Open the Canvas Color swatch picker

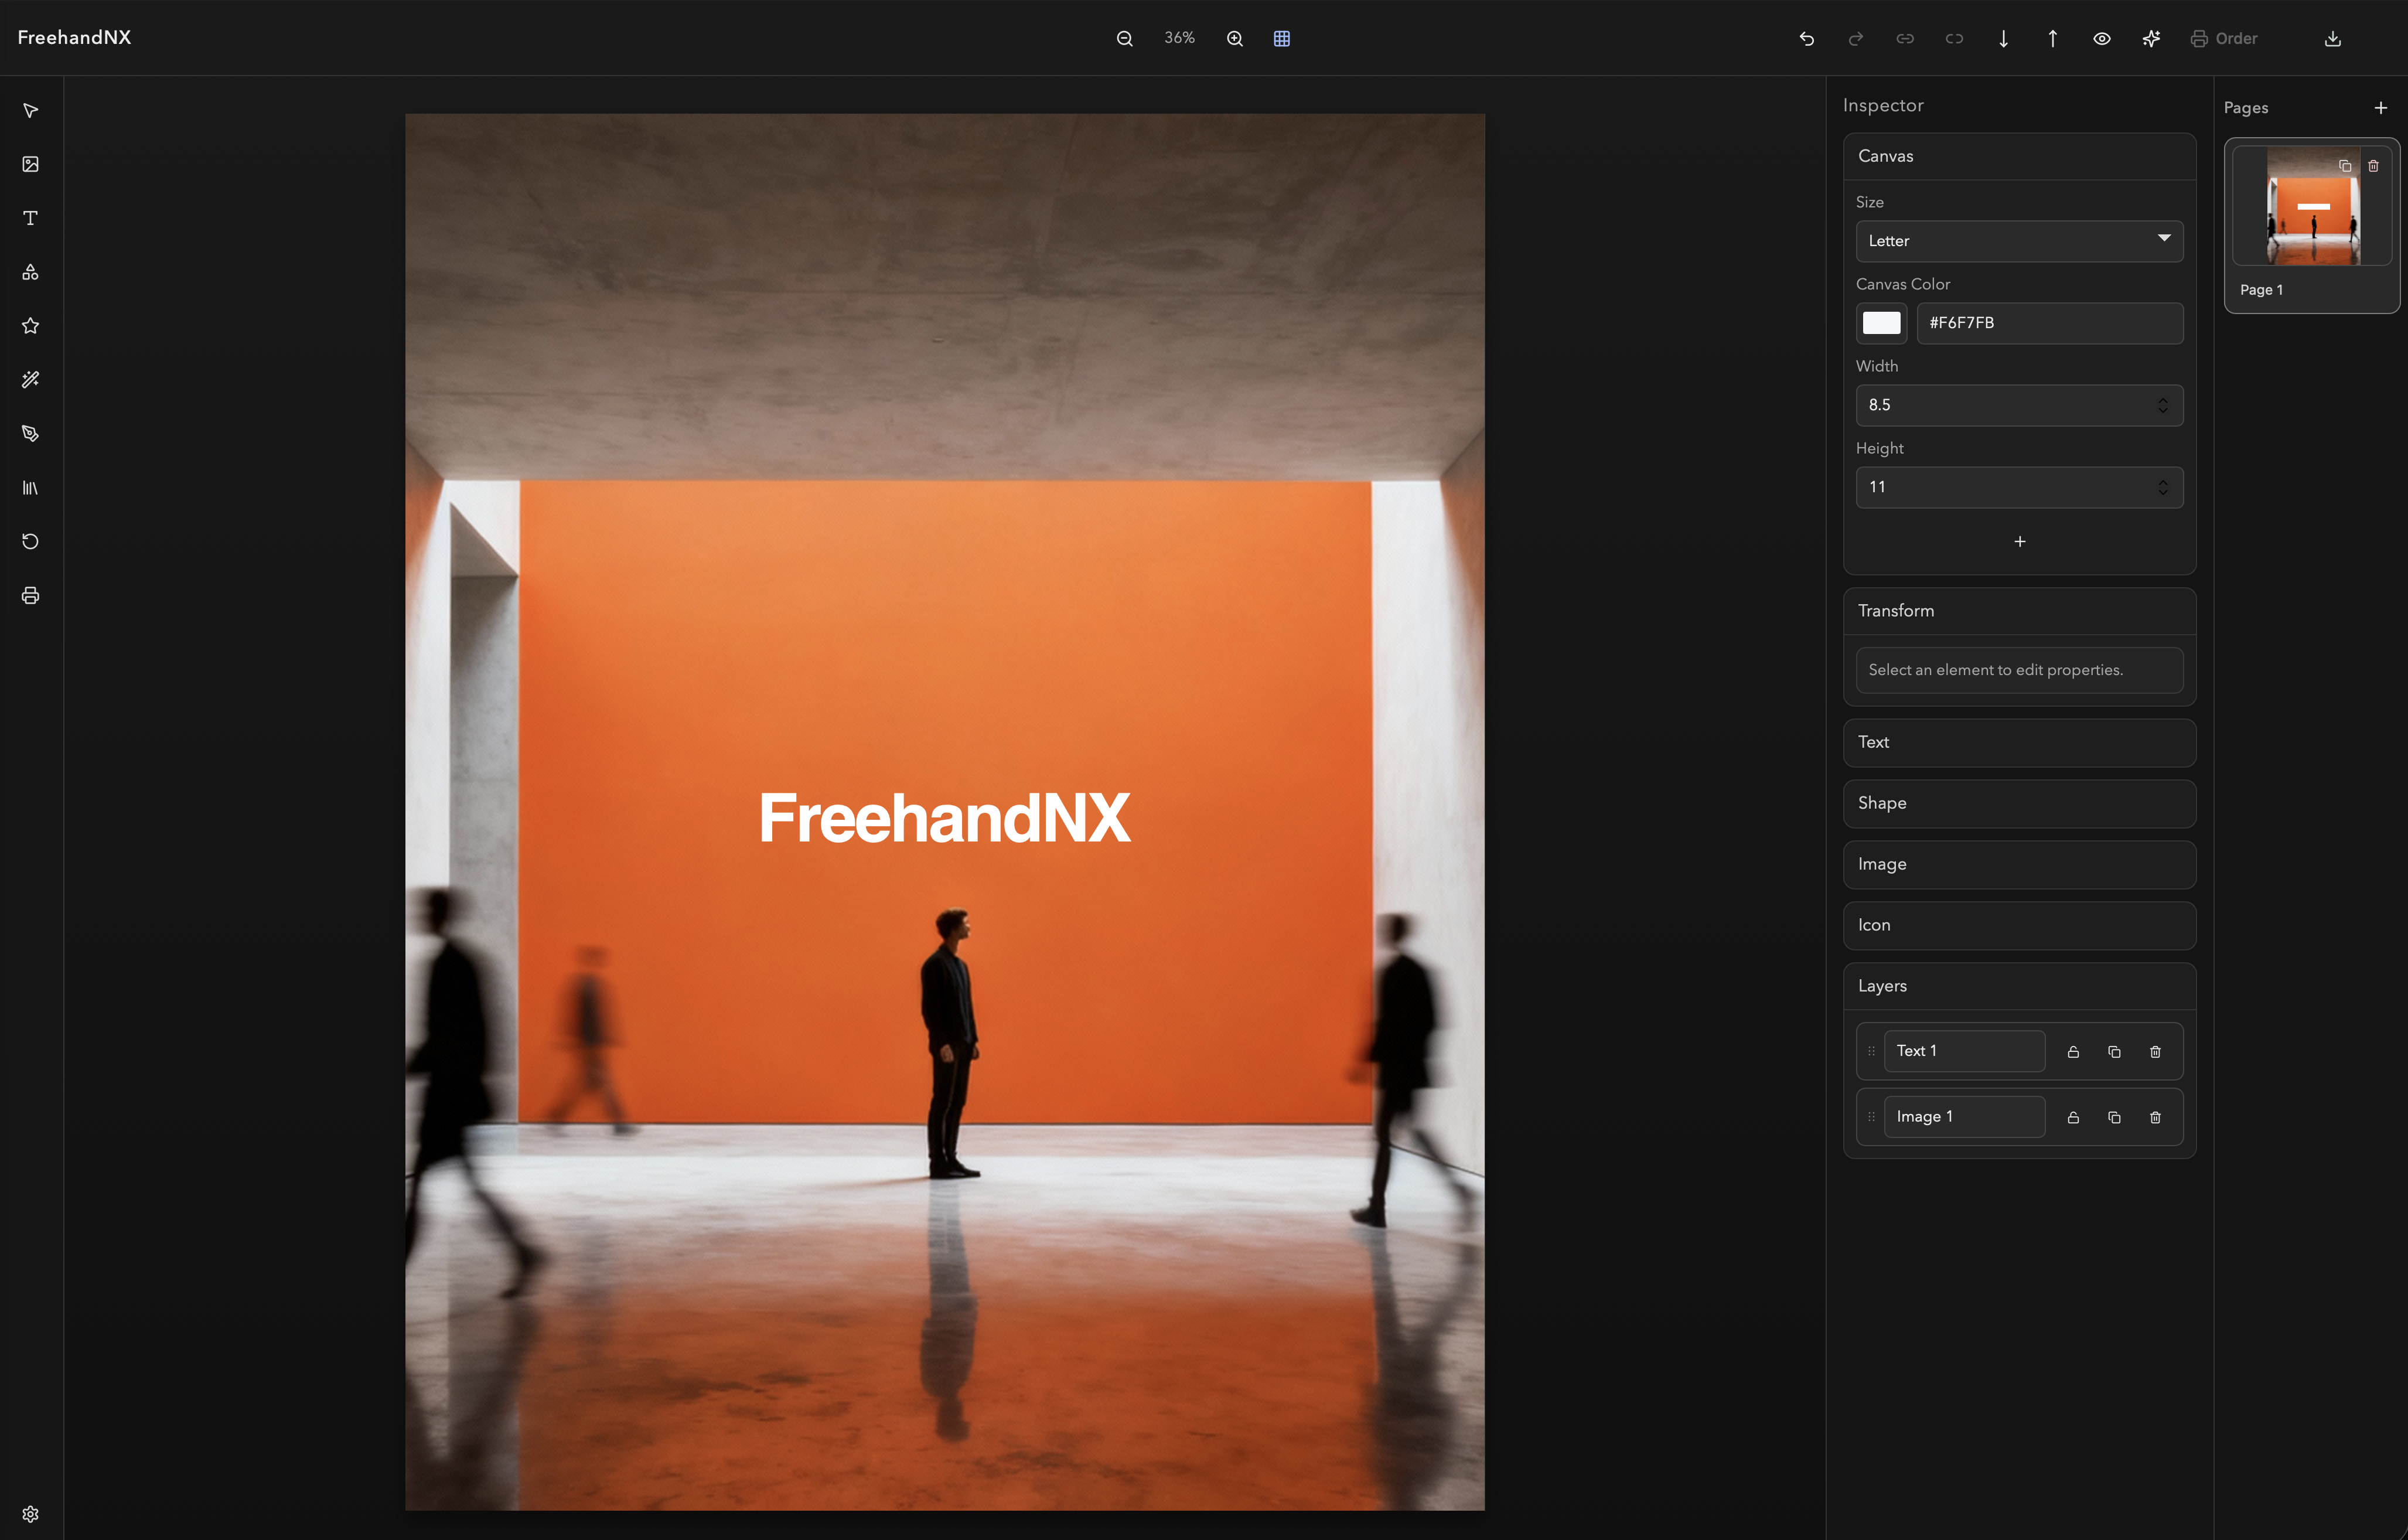pyautogui.click(x=1881, y=323)
